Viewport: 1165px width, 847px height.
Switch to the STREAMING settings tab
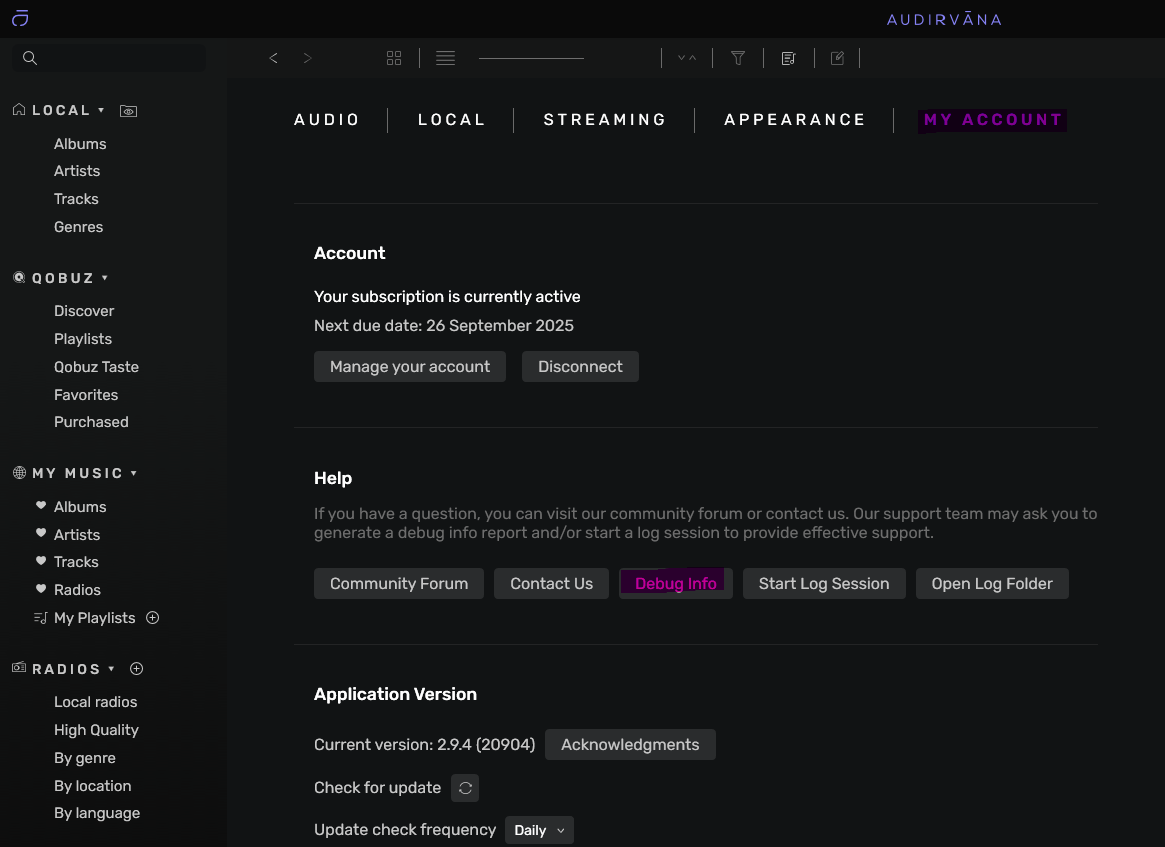[604, 119]
